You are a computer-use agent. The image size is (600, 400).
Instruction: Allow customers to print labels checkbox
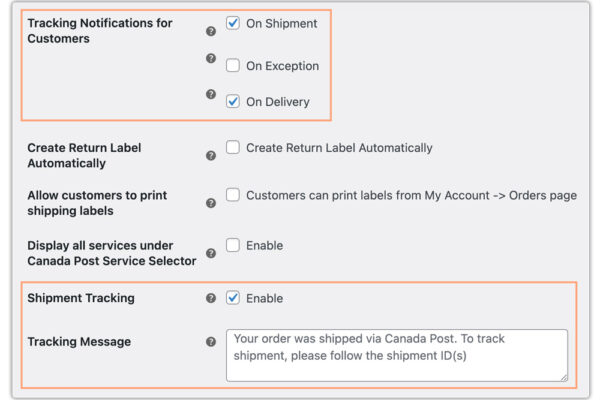point(233,195)
